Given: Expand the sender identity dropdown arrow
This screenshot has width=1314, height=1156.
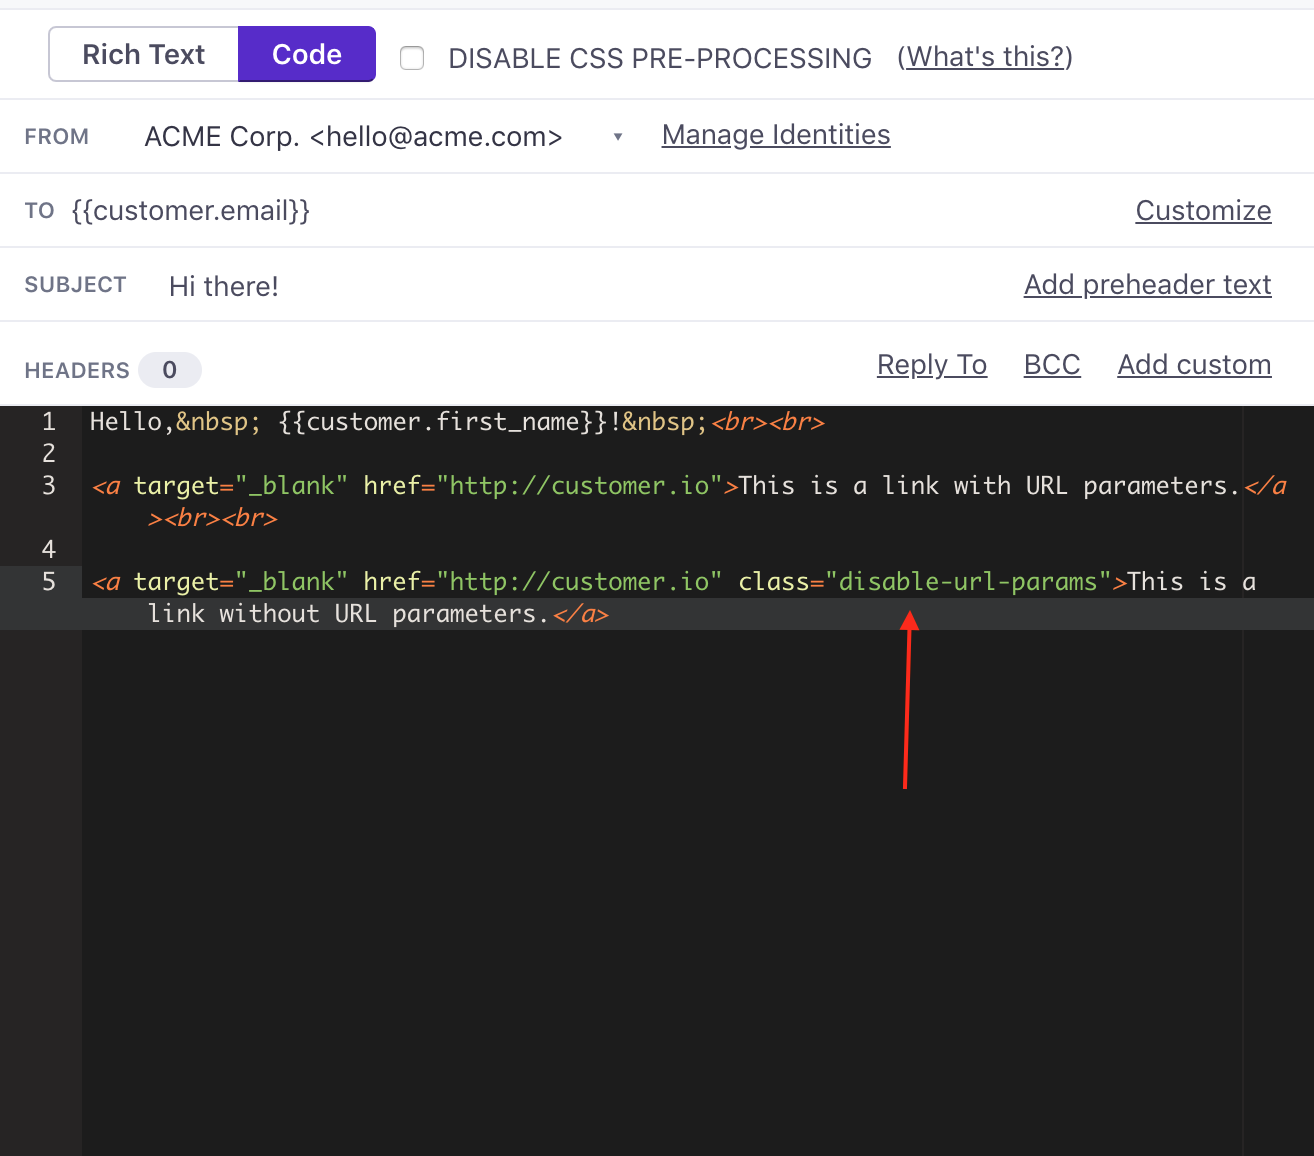Looking at the screenshot, I should coord(617,136).
